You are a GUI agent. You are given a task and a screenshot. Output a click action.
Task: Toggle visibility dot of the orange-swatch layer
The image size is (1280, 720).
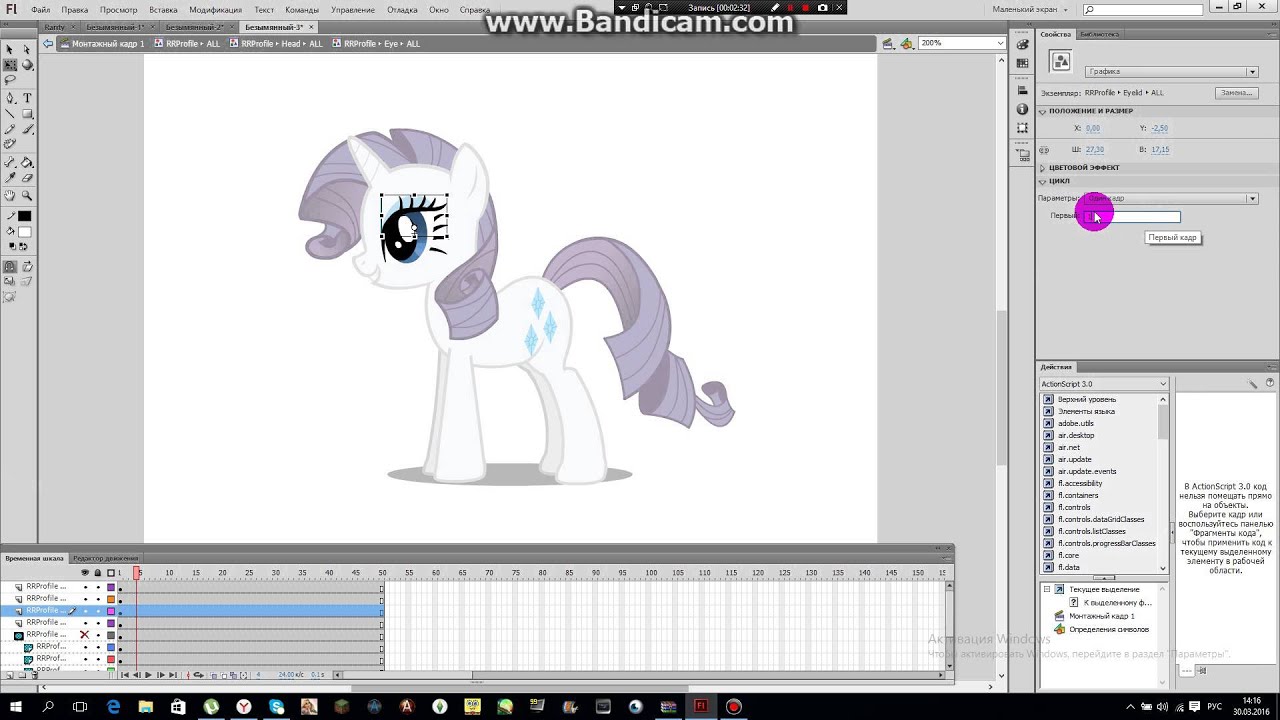click(85, 599)
